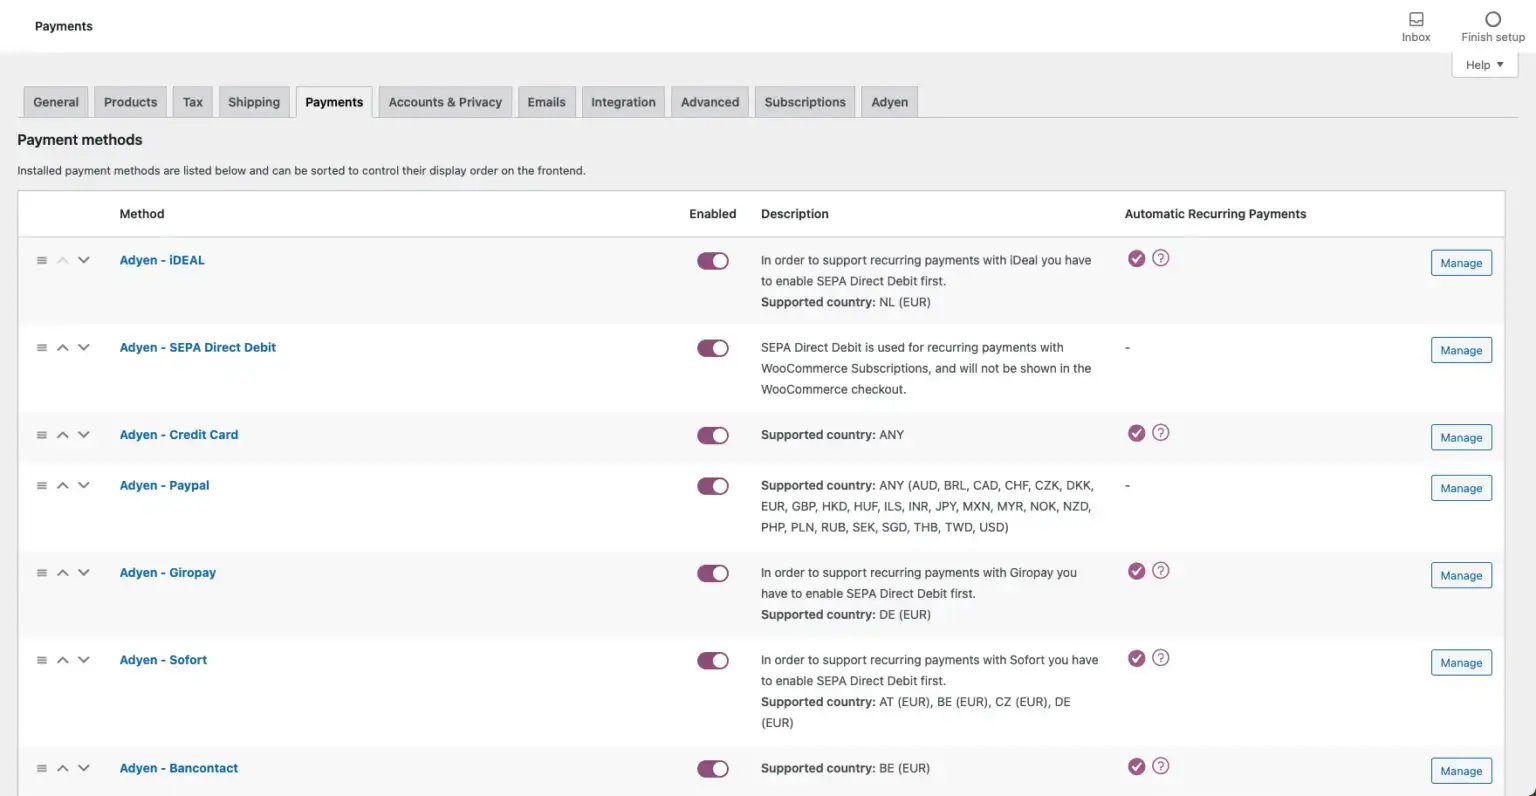The height and width of the screenshot is (796, 1536).
Task: Move Adyen - Sofort up
Action: click(x=63, y=660)
